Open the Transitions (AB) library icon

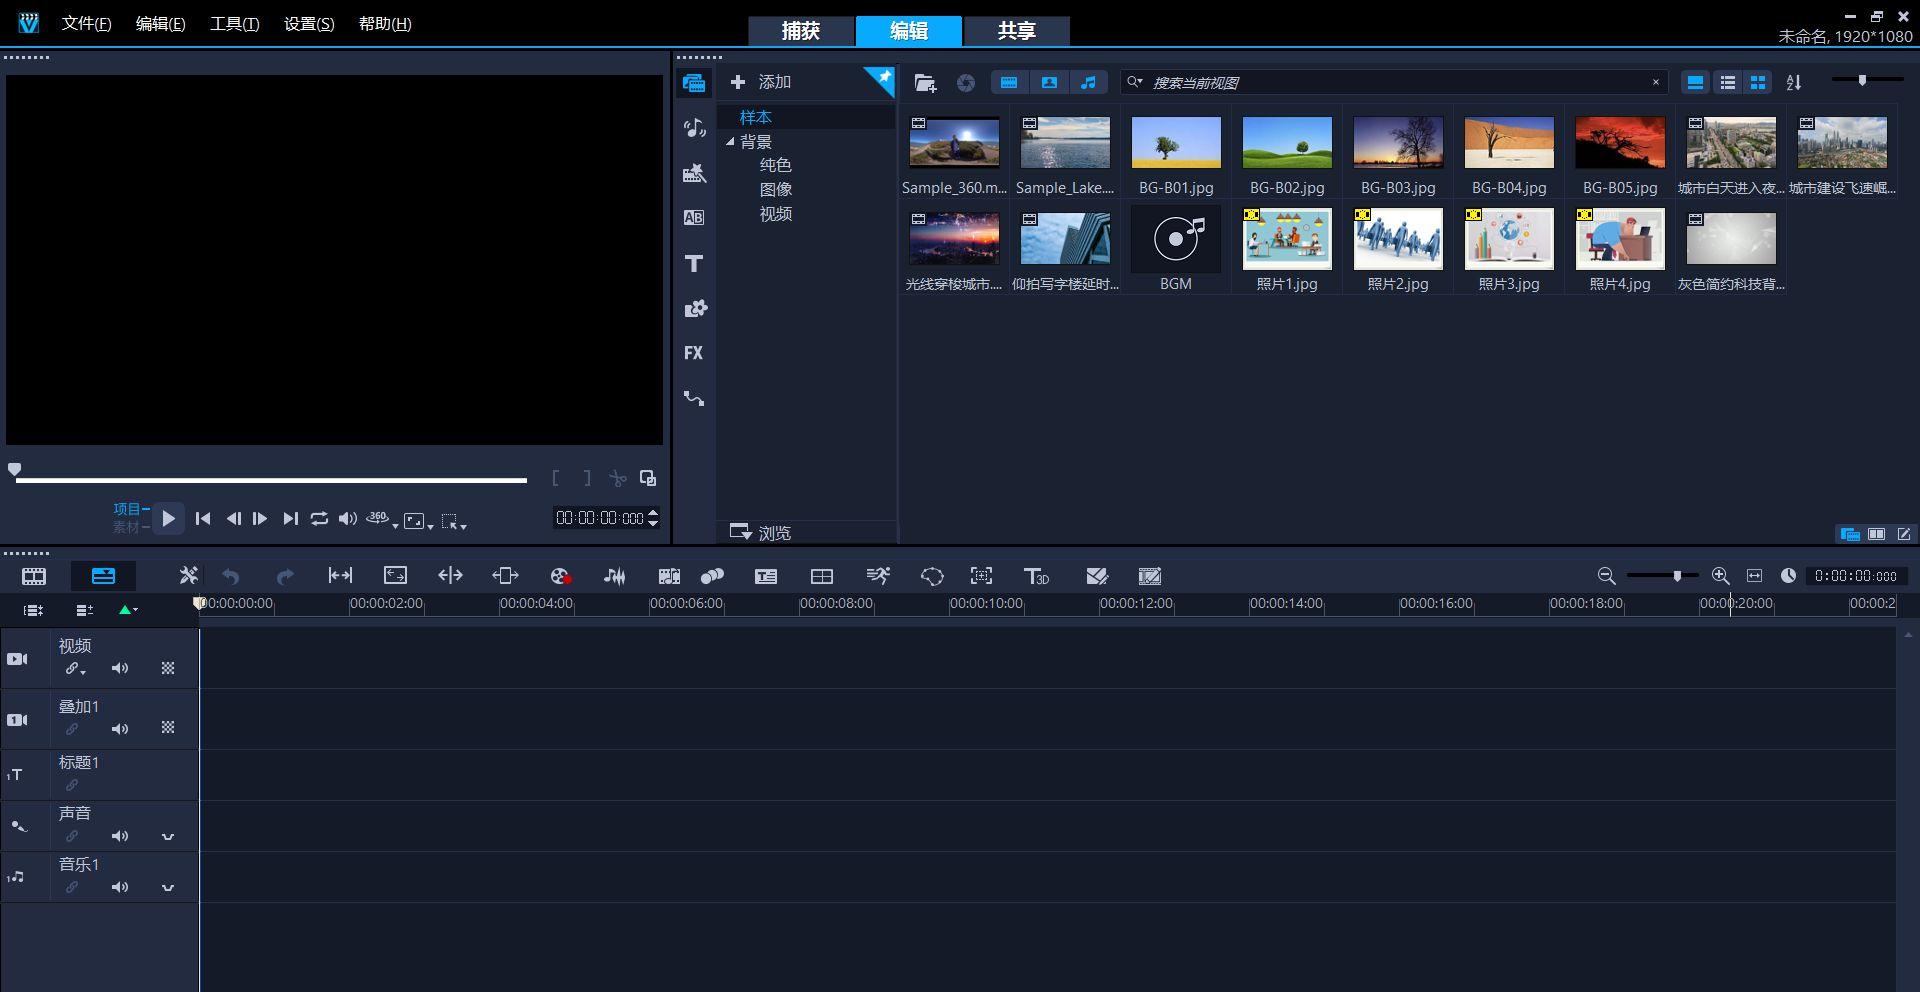point(694,217)
